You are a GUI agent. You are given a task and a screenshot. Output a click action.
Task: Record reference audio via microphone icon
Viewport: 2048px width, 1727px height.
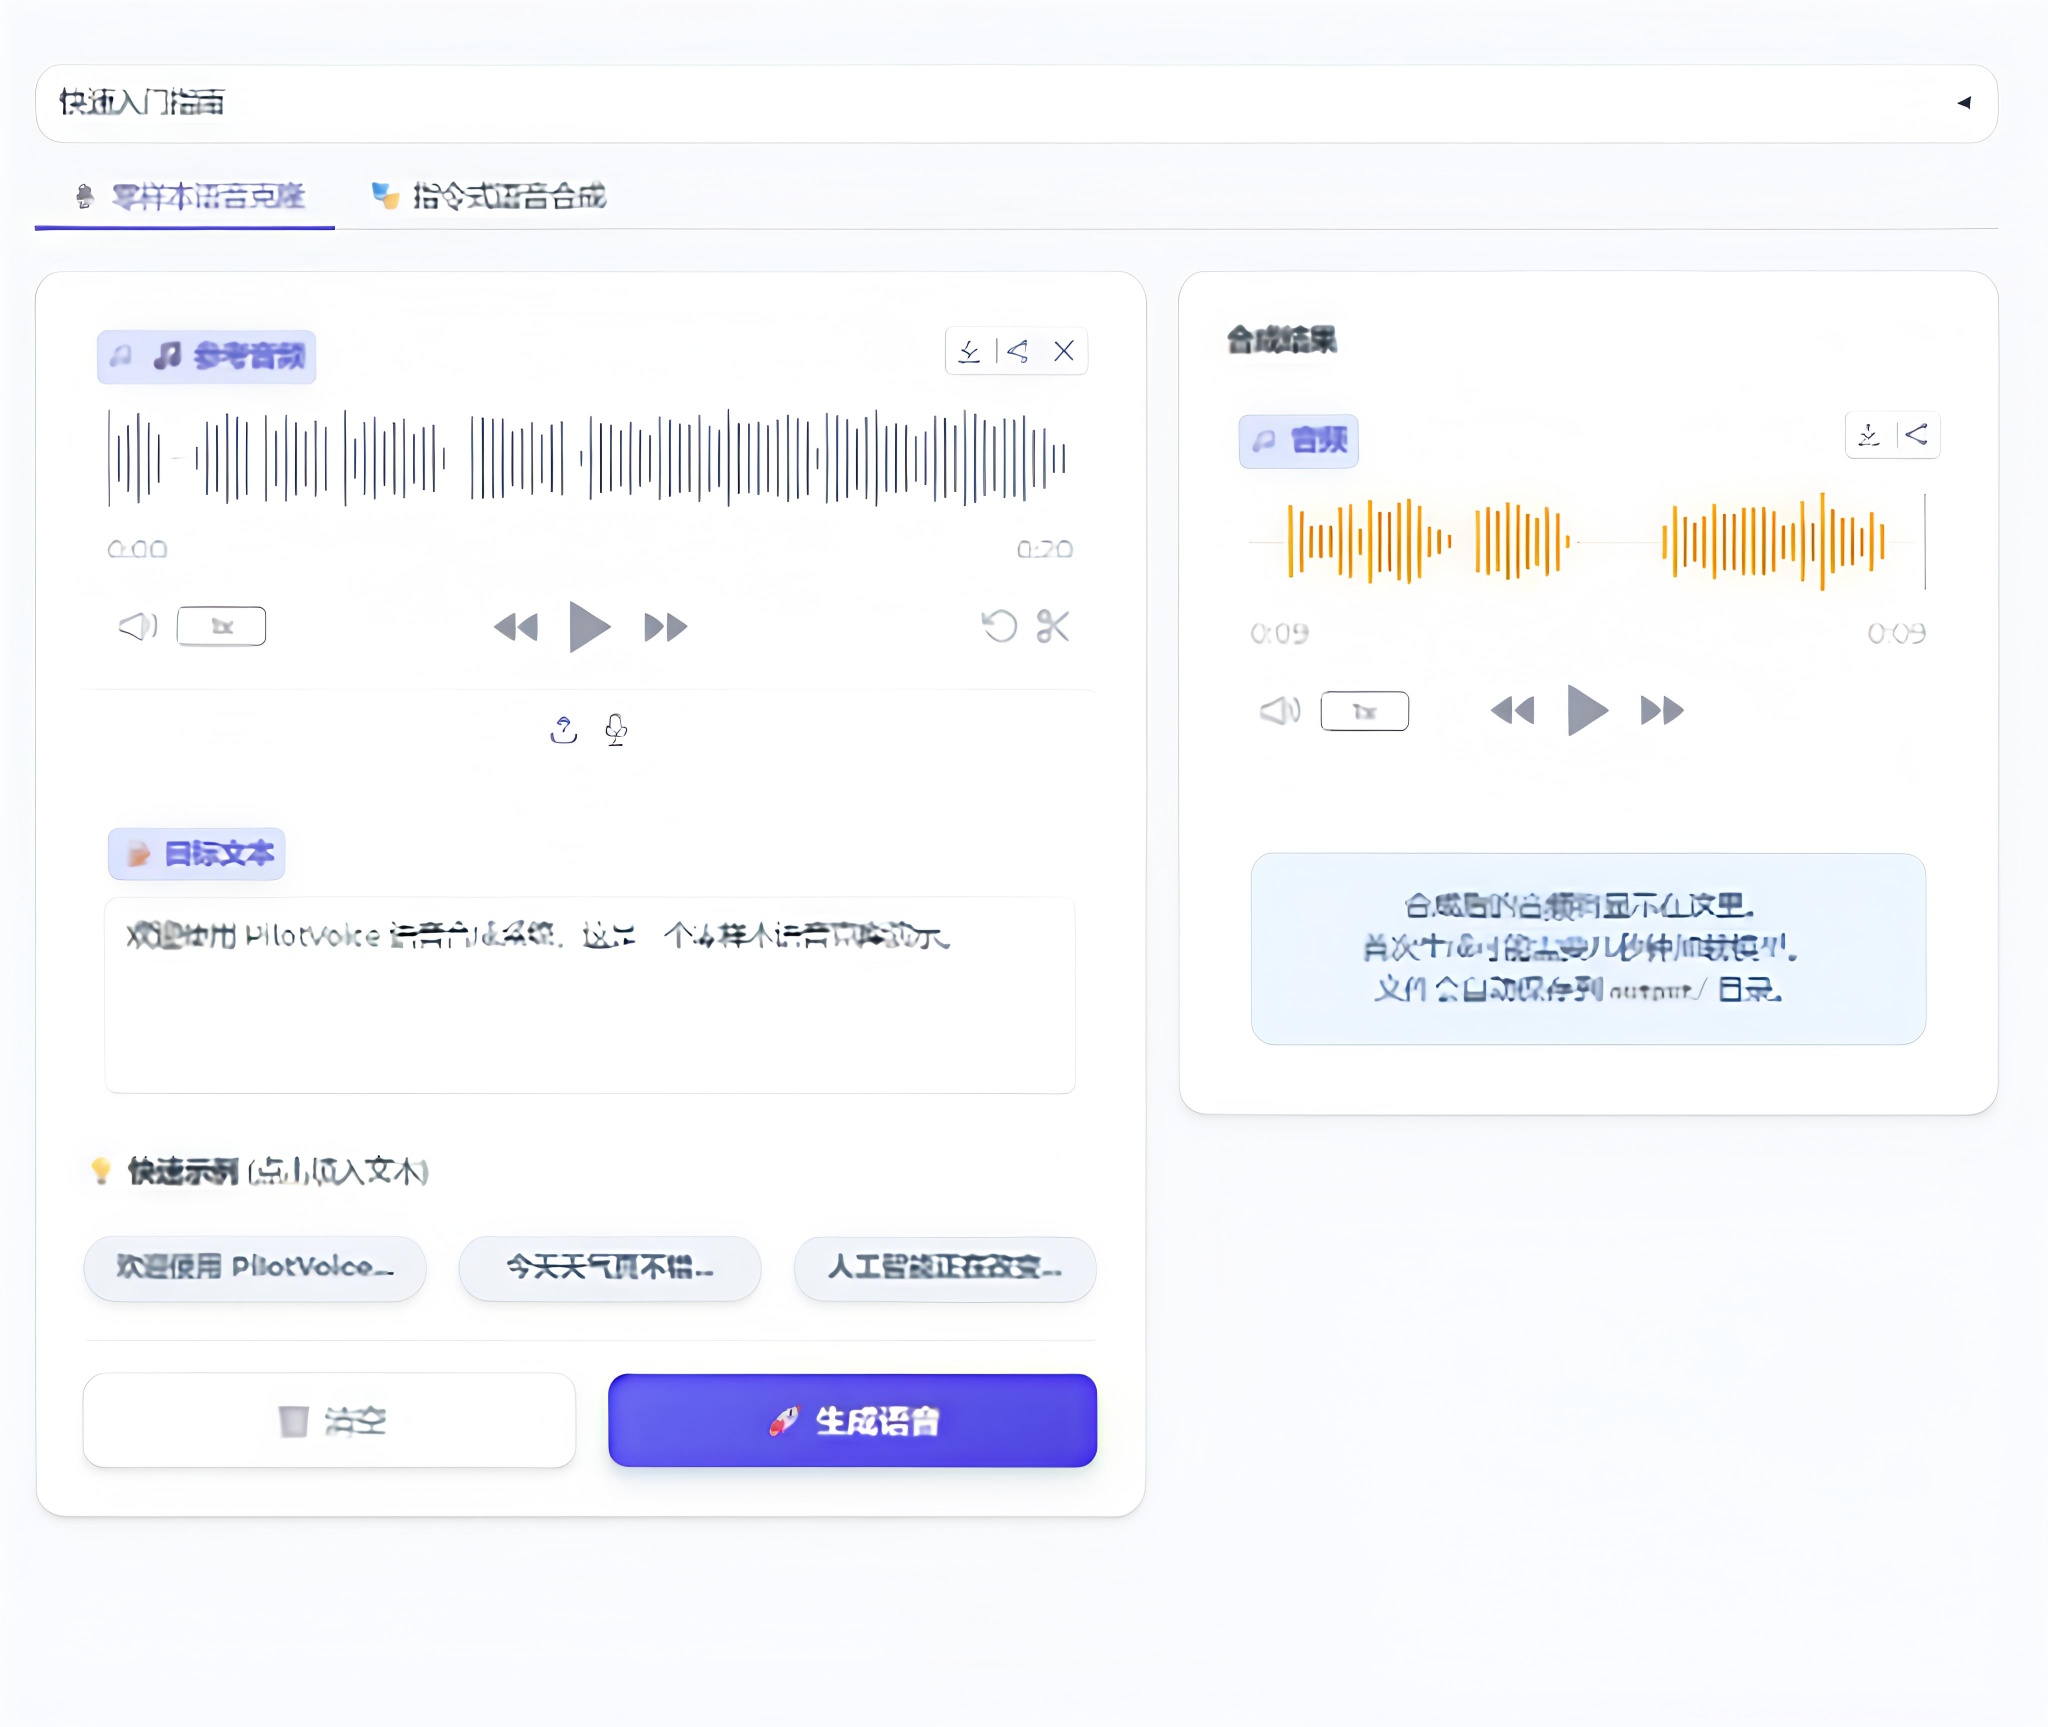[616, 730]
